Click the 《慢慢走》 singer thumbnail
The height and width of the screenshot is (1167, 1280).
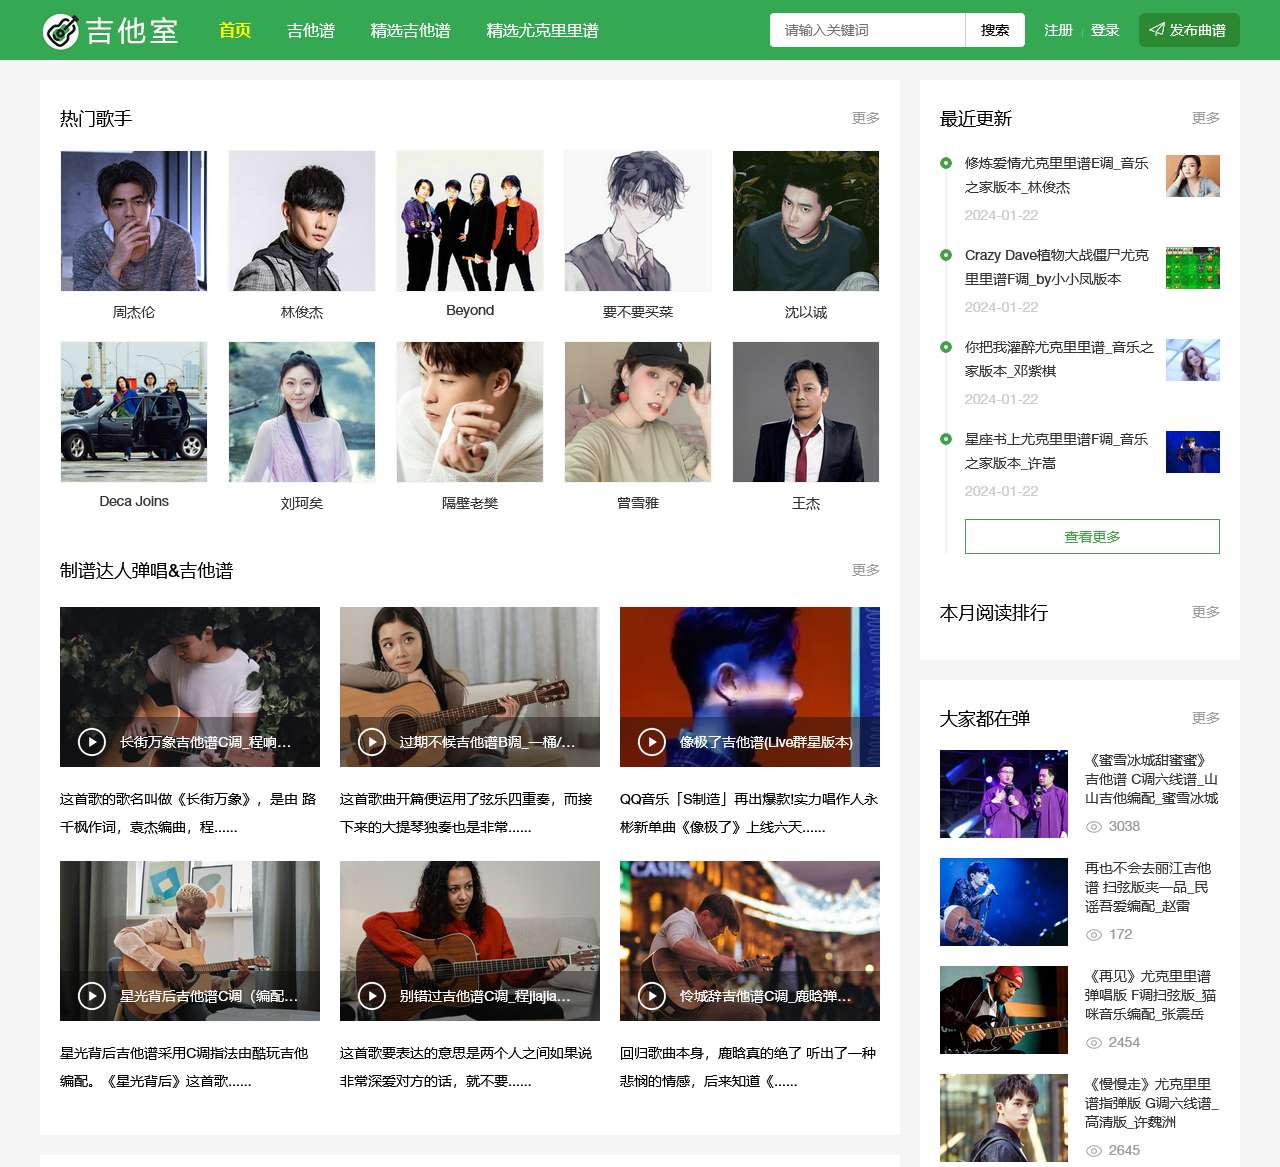(1004, 1118)
